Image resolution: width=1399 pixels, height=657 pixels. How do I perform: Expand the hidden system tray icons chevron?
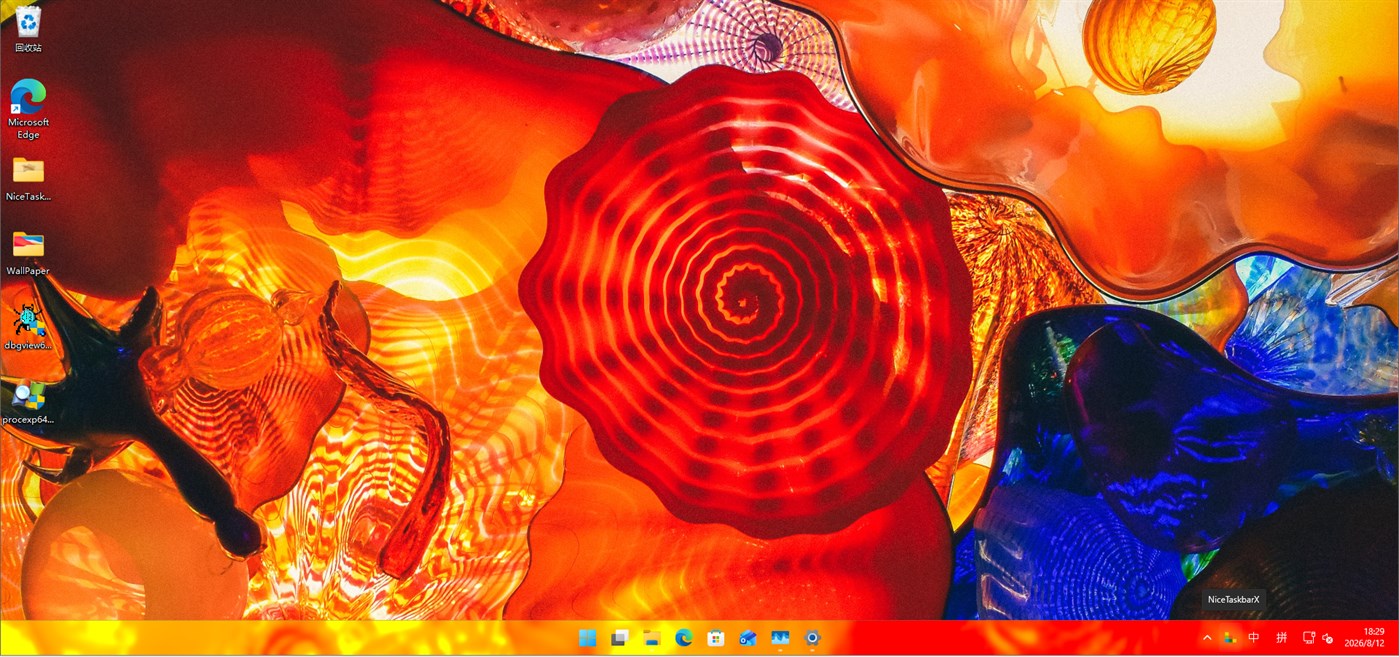(1207, 638)
